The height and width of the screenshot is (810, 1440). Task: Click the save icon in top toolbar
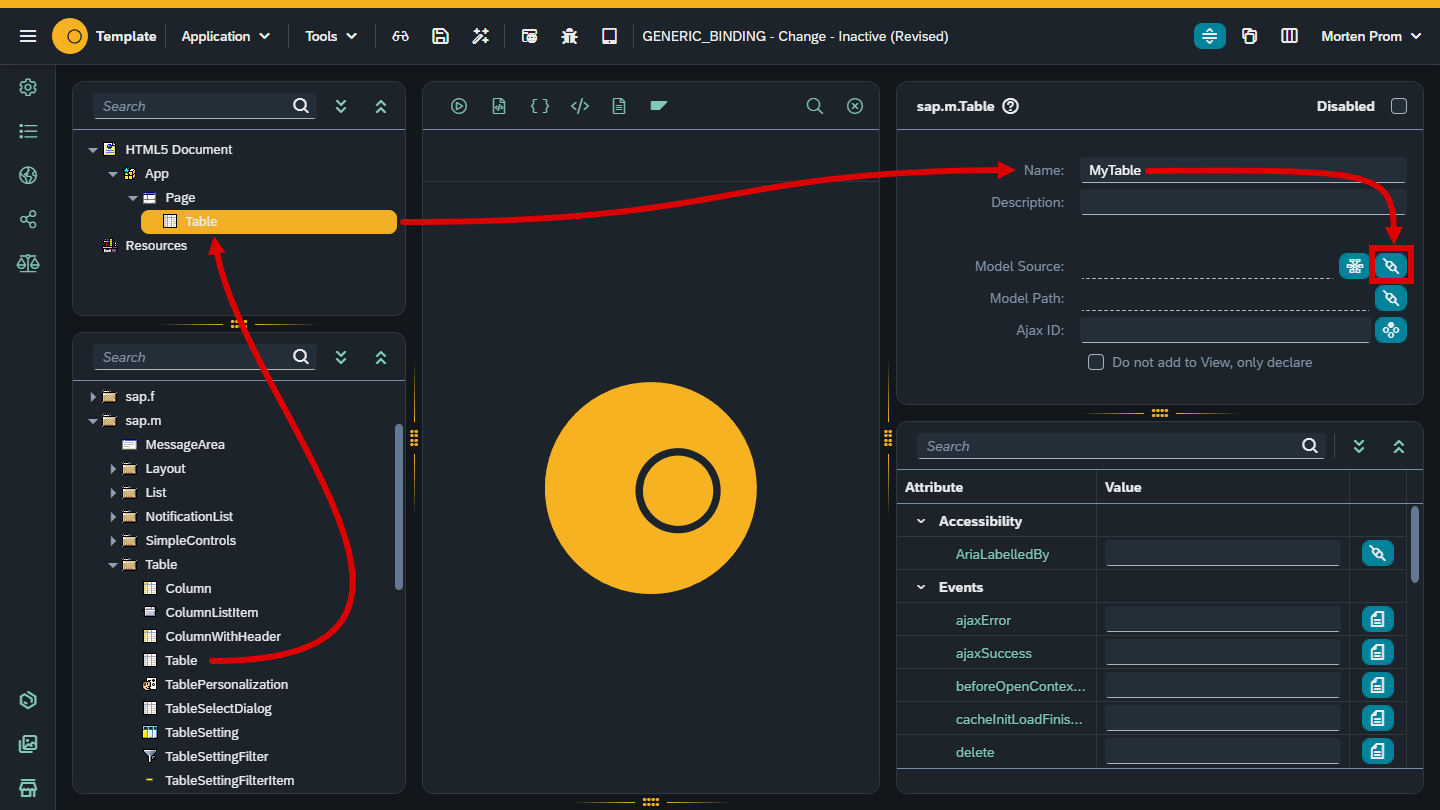click(440, 36)
